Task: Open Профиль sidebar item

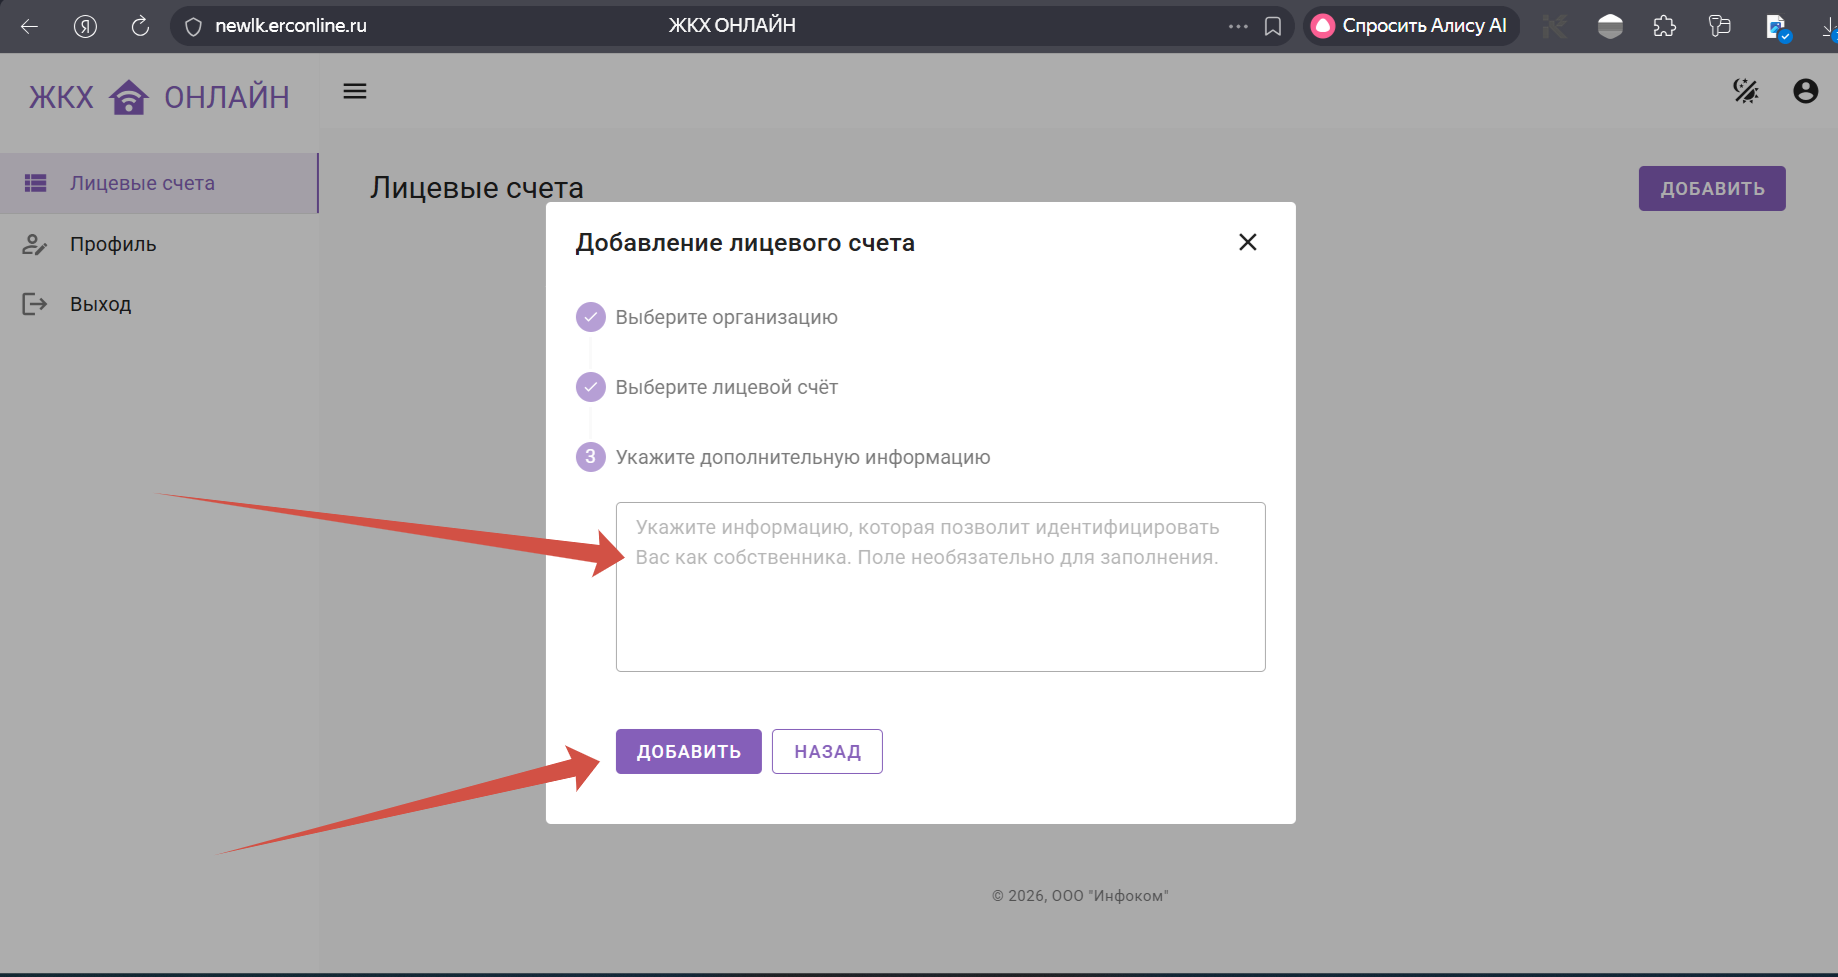Action: click(x=113, y=244)
